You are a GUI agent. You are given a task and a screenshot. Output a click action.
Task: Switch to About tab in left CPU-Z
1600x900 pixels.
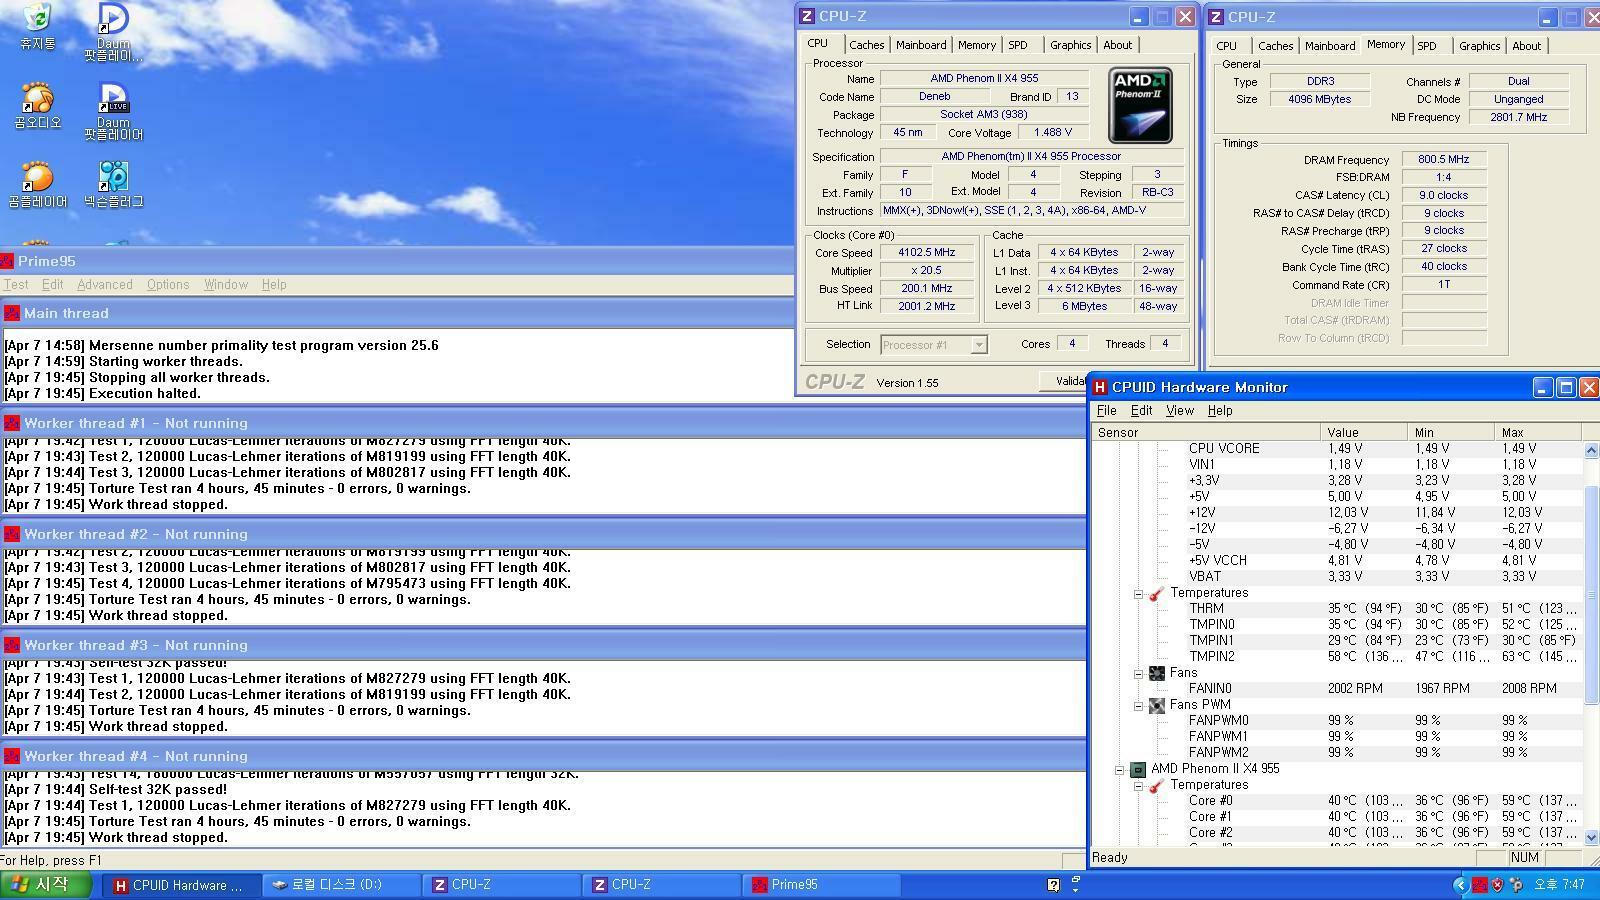point(1118,45)
